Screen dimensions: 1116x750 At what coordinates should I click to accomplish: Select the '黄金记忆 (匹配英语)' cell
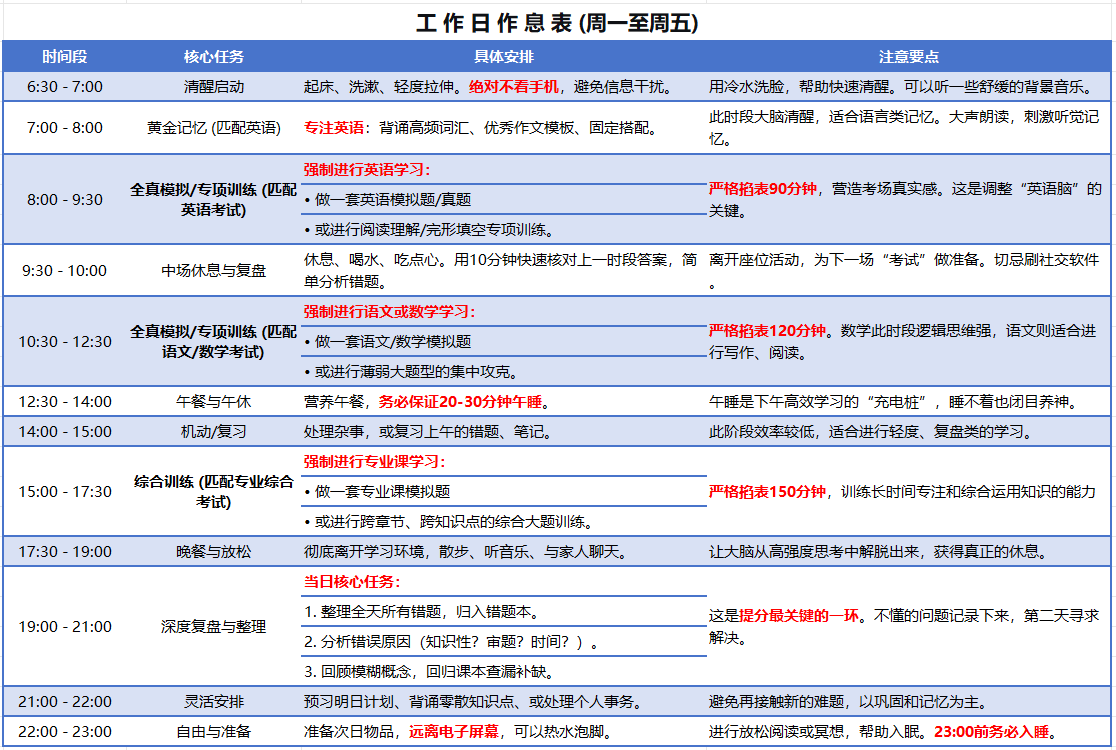(214, 128)
